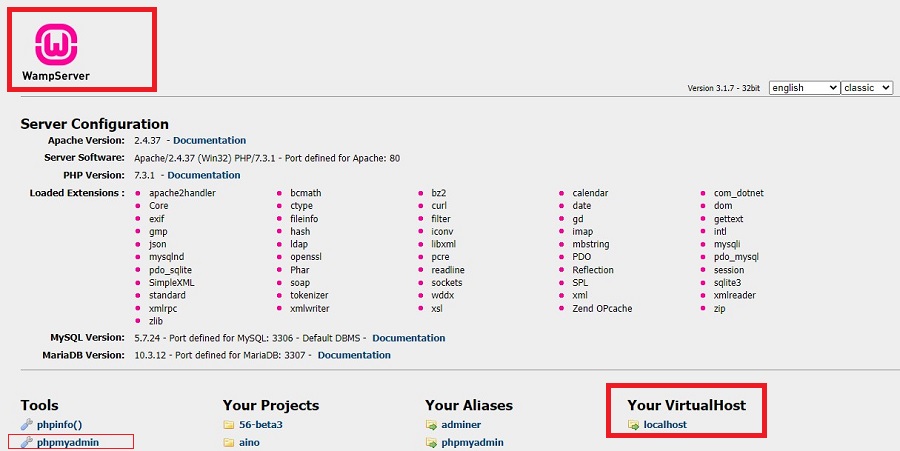The height and width of the screenshot is (451, 900).
Task: Click the mysqli extension entry
Action: (x=727, y=244)
